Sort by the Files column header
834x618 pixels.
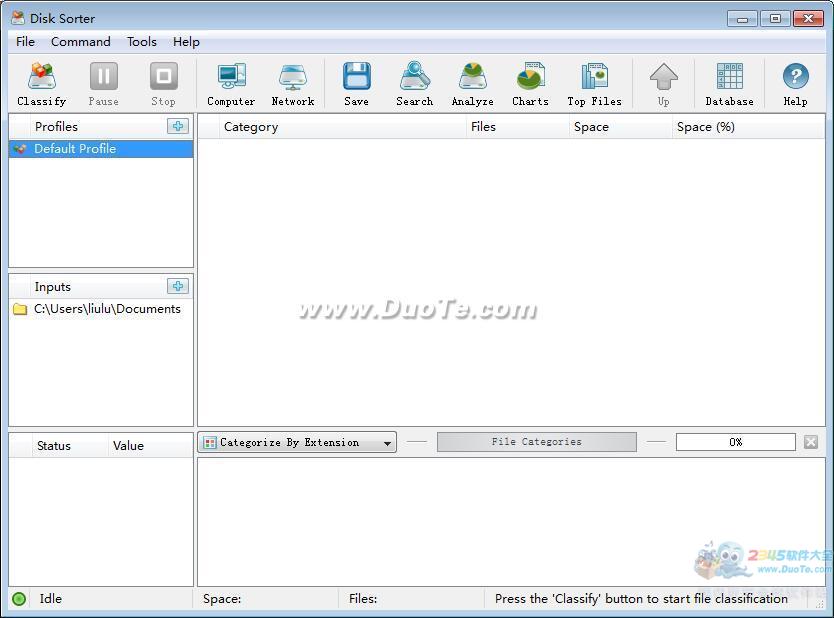[518, 127]
